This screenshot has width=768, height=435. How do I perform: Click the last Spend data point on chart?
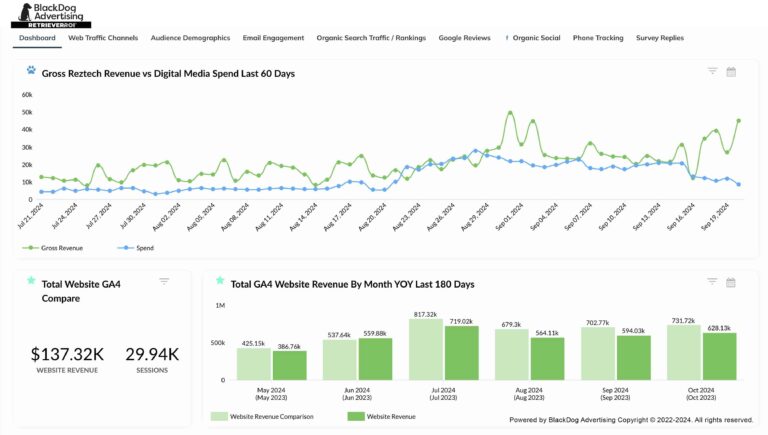click(x=739, y=185)
